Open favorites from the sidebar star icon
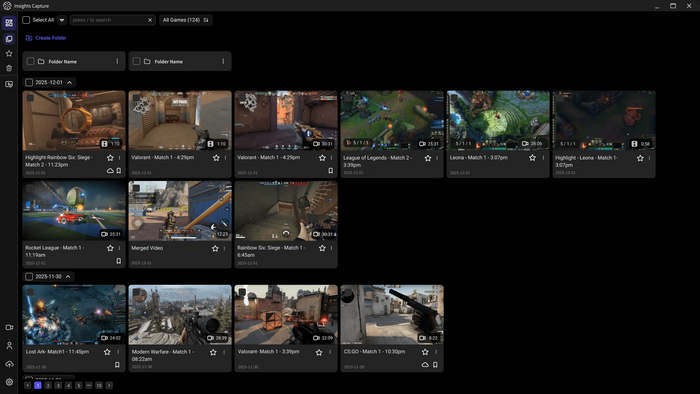 point(9,54)
